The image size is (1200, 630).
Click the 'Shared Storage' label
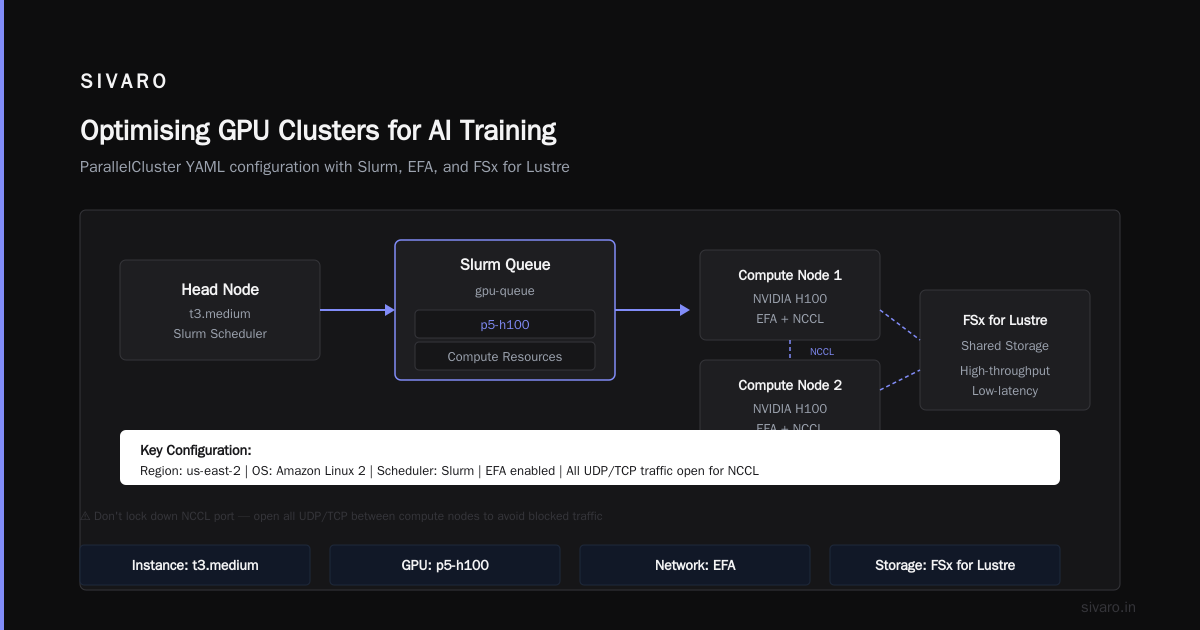1005,346
